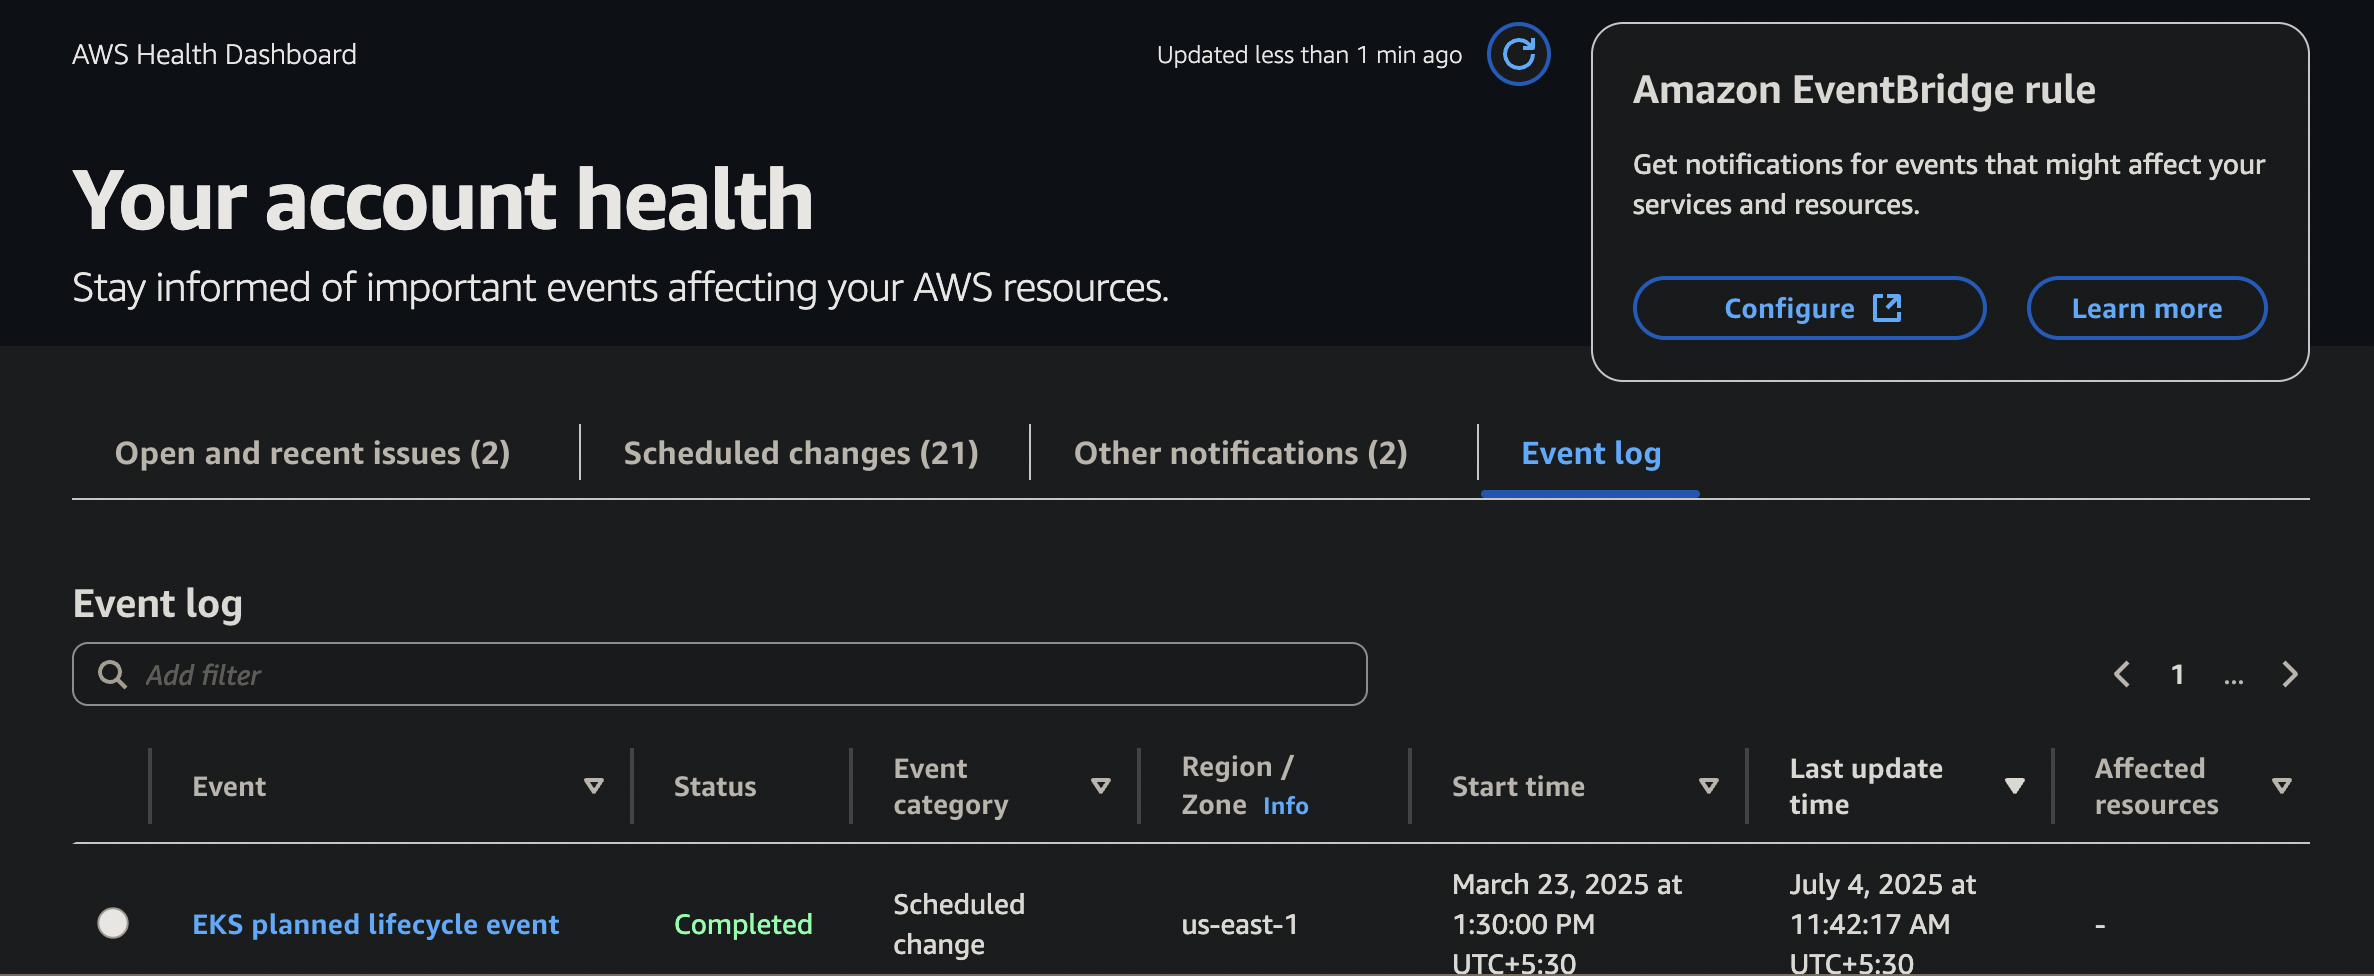Click the Configure EventBridge rule button

[x=1809, y=308]
